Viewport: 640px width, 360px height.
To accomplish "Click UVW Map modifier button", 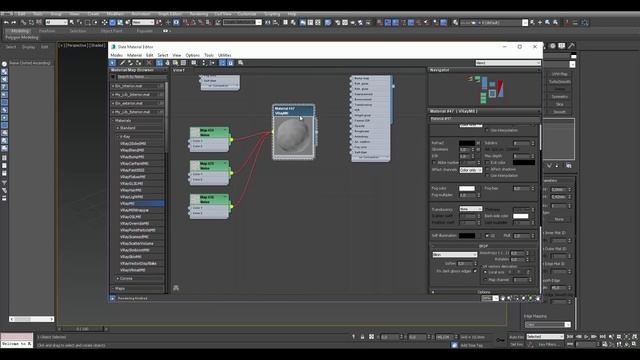I will pos(560,74).
